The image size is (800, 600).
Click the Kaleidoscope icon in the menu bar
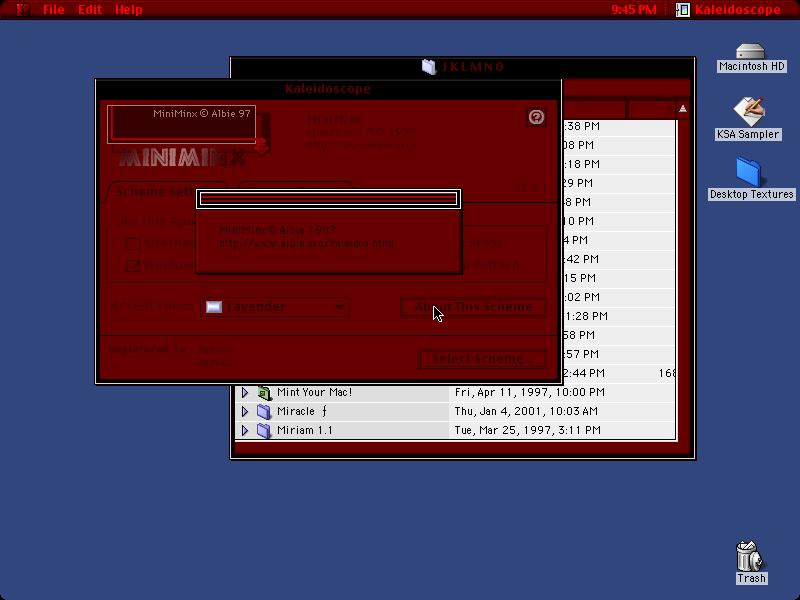coord(683,10)
